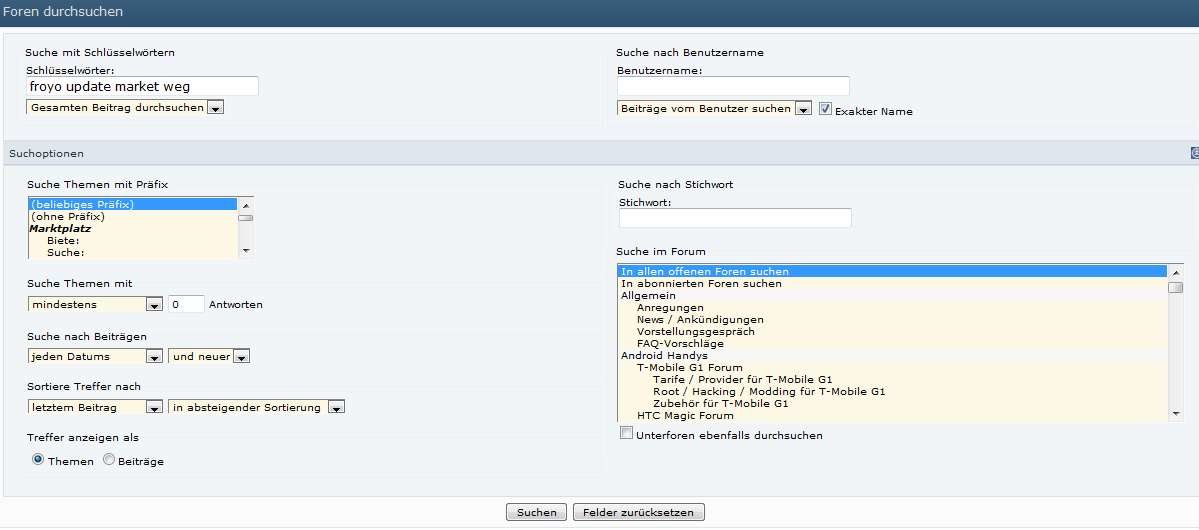This screenshot has width=1199, height=530.
Task: Open Beiträge vom Benutzer suchen dropdown
Action: (x=714, y=109)
